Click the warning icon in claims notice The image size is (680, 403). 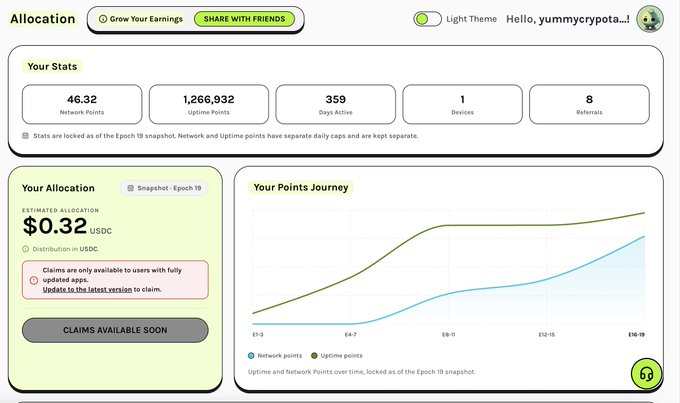coord(33,280)
